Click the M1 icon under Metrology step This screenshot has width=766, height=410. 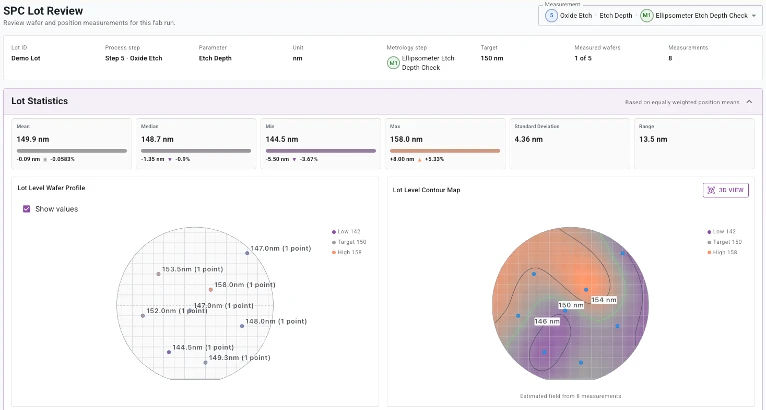coord(393,63)
